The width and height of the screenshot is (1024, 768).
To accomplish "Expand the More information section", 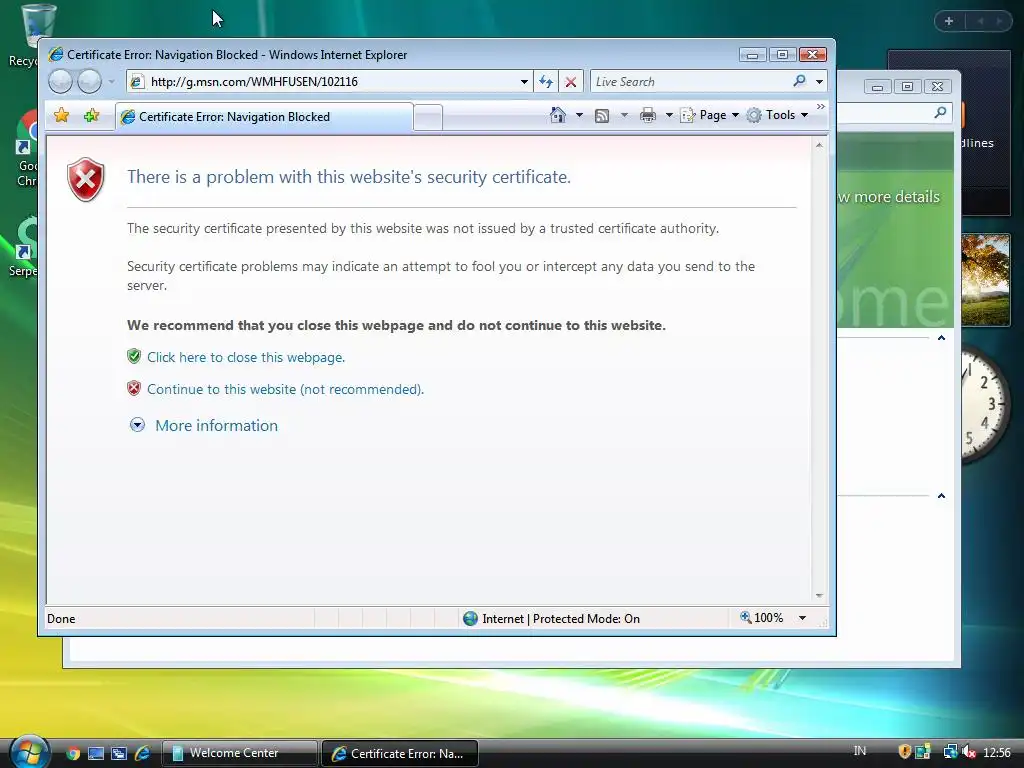I will pos(216,426).
